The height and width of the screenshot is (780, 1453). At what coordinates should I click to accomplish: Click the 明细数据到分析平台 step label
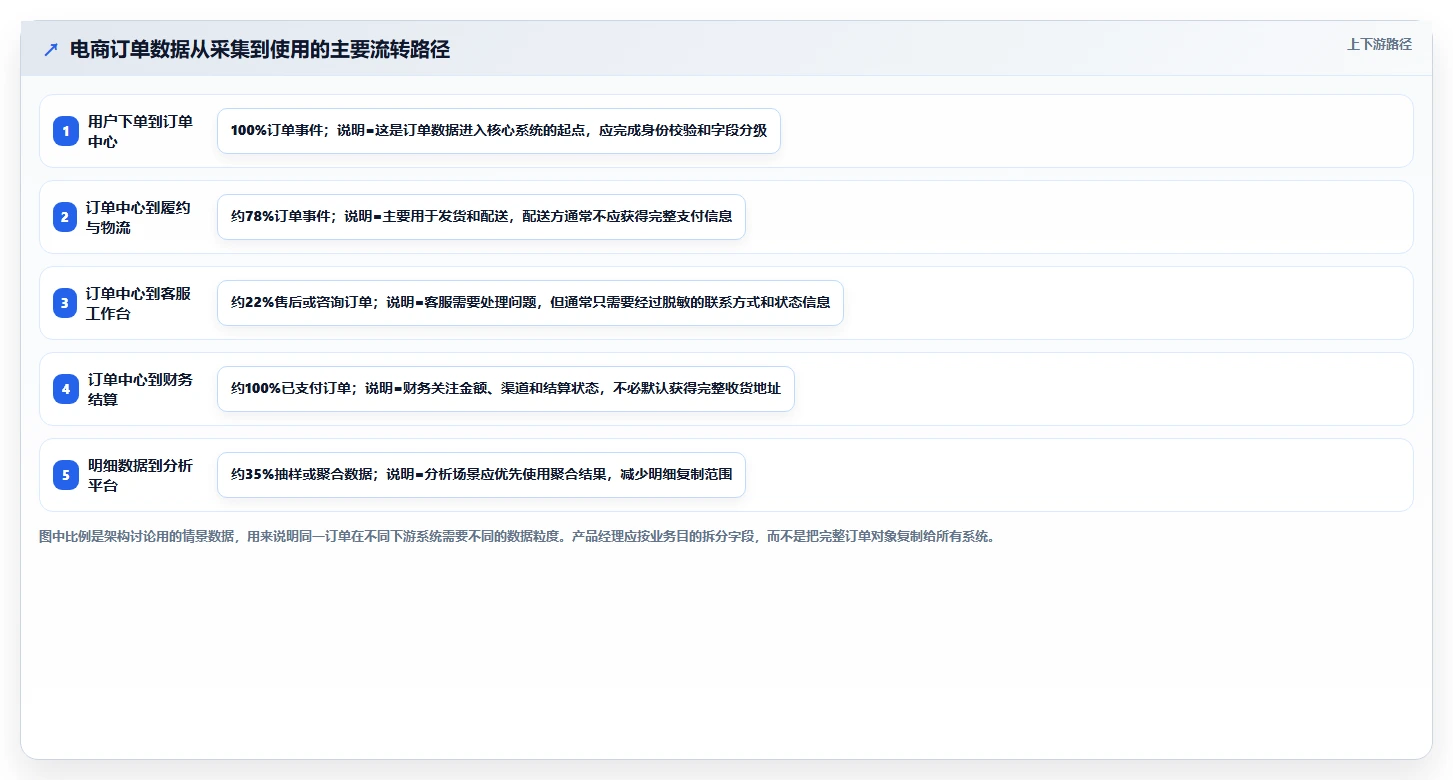[x=140, y=475]
